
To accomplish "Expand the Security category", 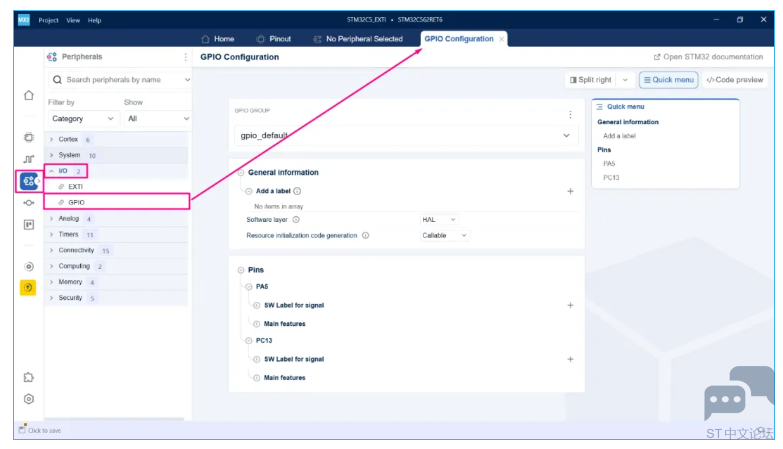I will click(51, 298).
